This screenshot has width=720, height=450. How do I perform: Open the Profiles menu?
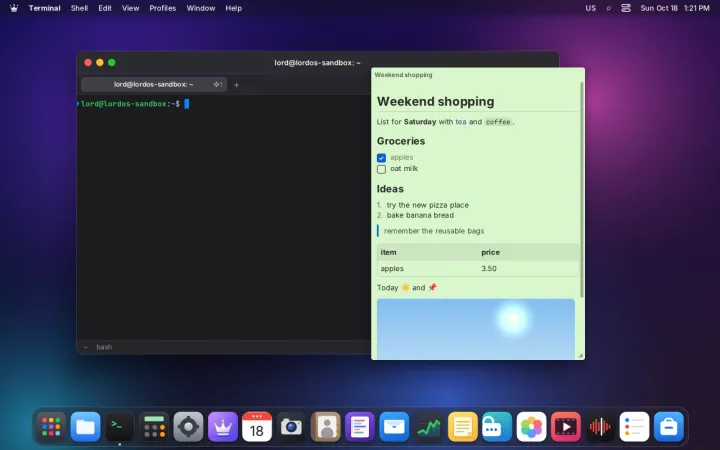coord(163,8)
